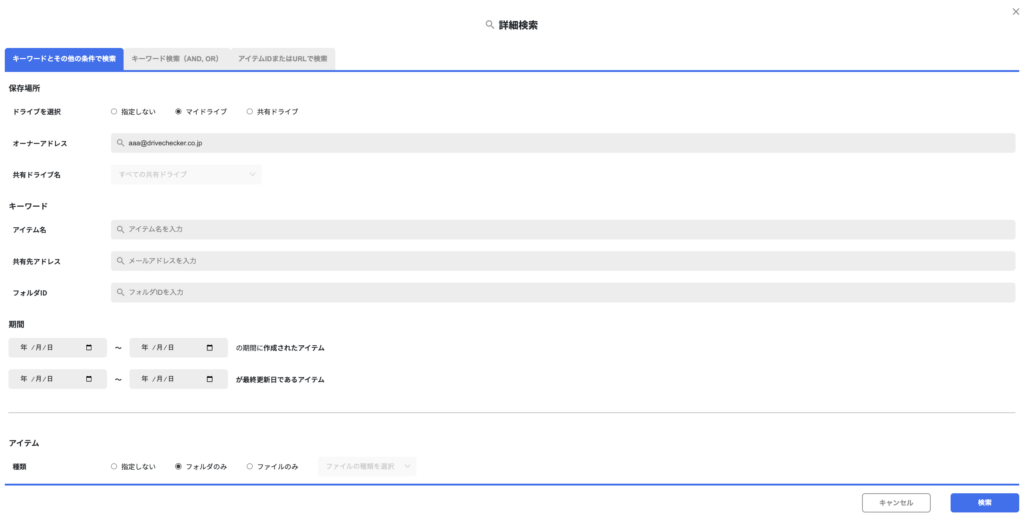The height and width of the screenshot is (532, 1024).
Task: Open ファイルの種類を選択 dropdown
Action: point(366,466)
